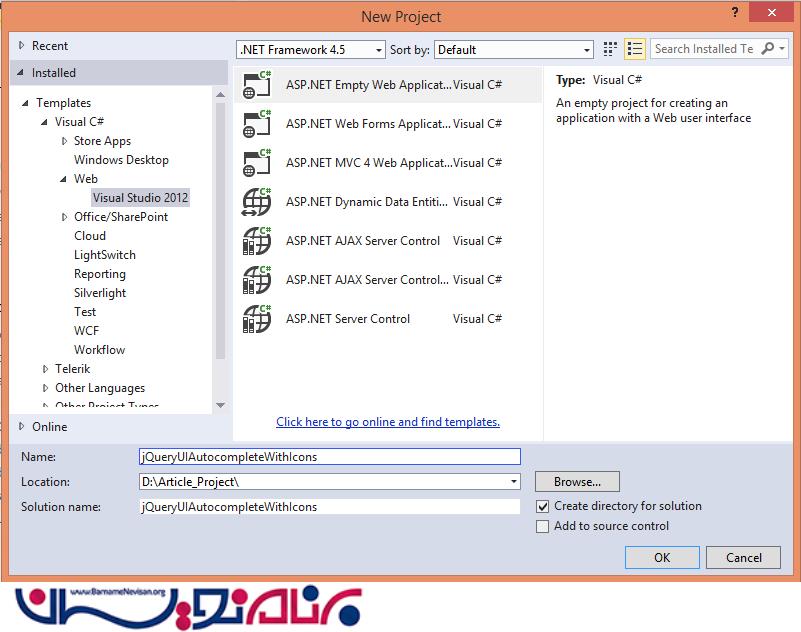Expand the Location path dropdown
801x632 pixels.
514,482
